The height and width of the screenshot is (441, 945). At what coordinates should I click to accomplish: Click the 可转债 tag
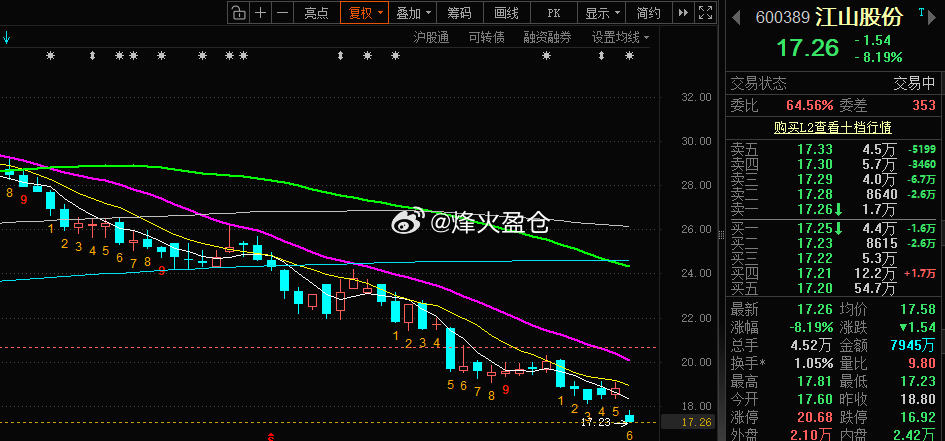tap(486, 37)
